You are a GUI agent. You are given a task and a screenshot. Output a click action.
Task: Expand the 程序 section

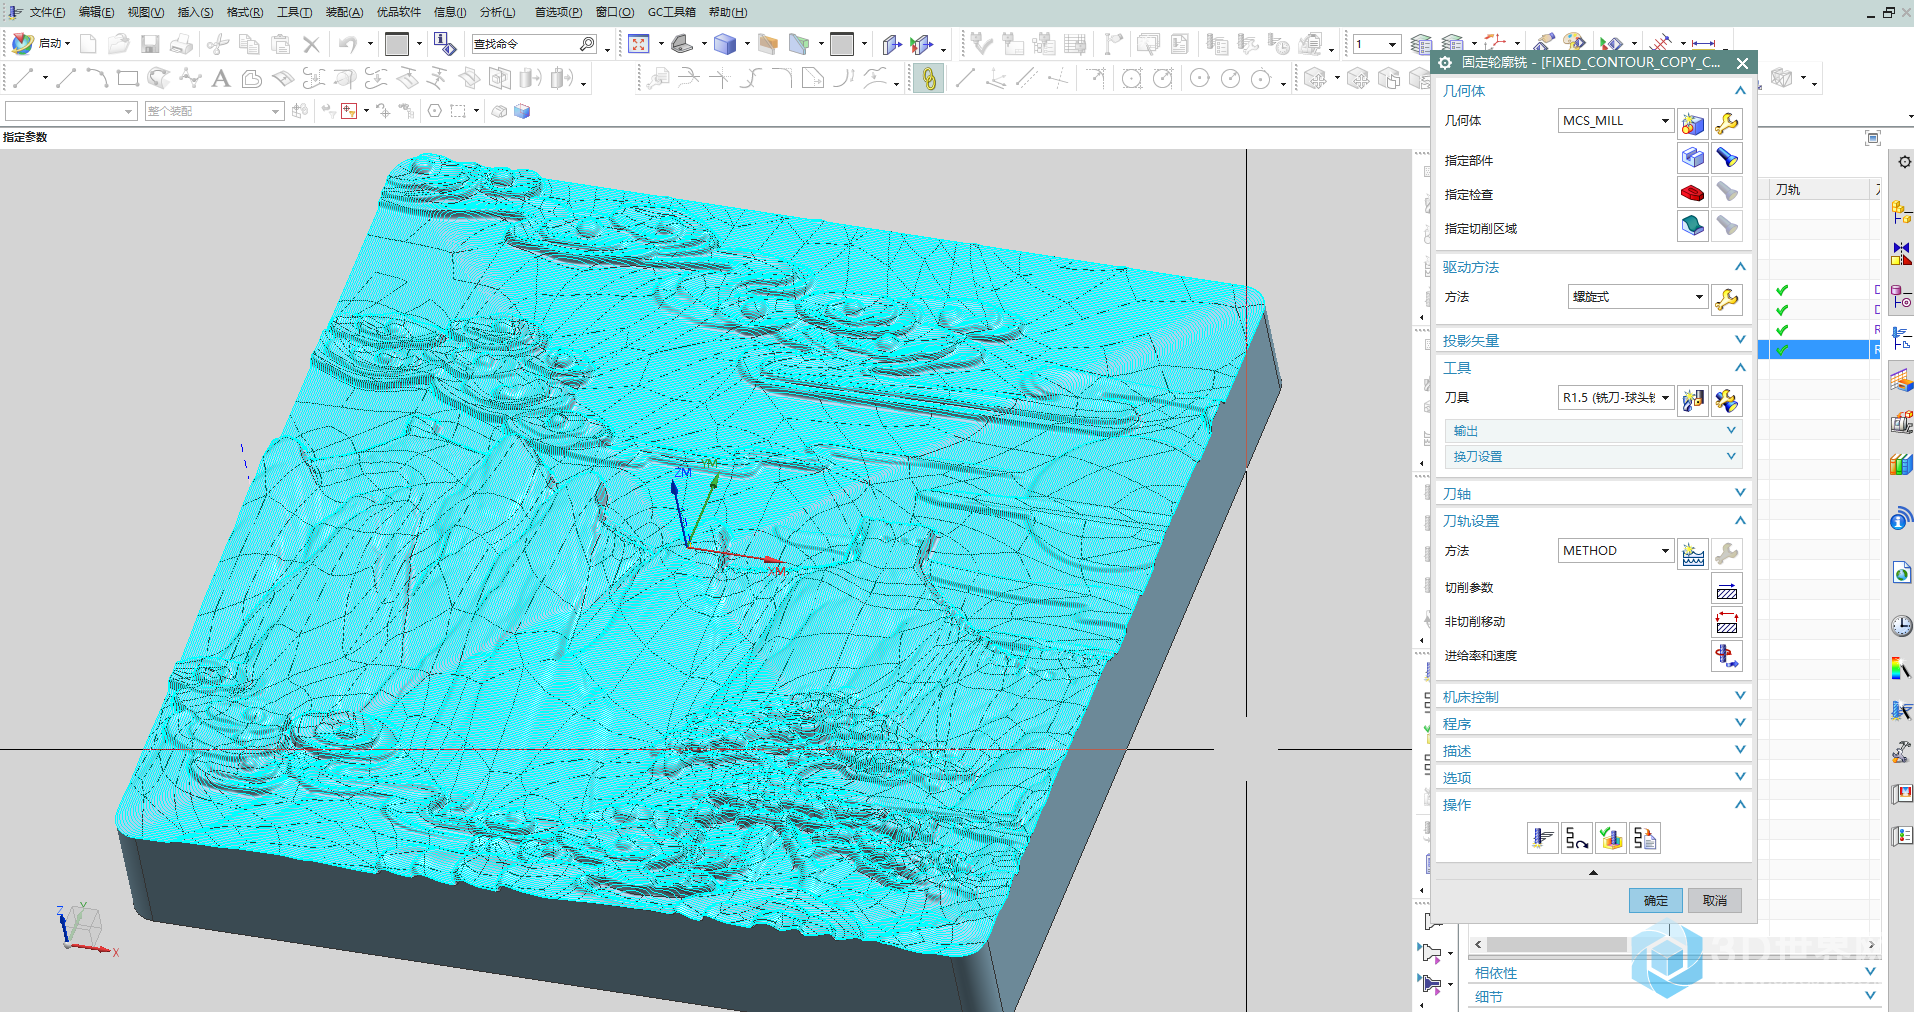pos(1594,724)
